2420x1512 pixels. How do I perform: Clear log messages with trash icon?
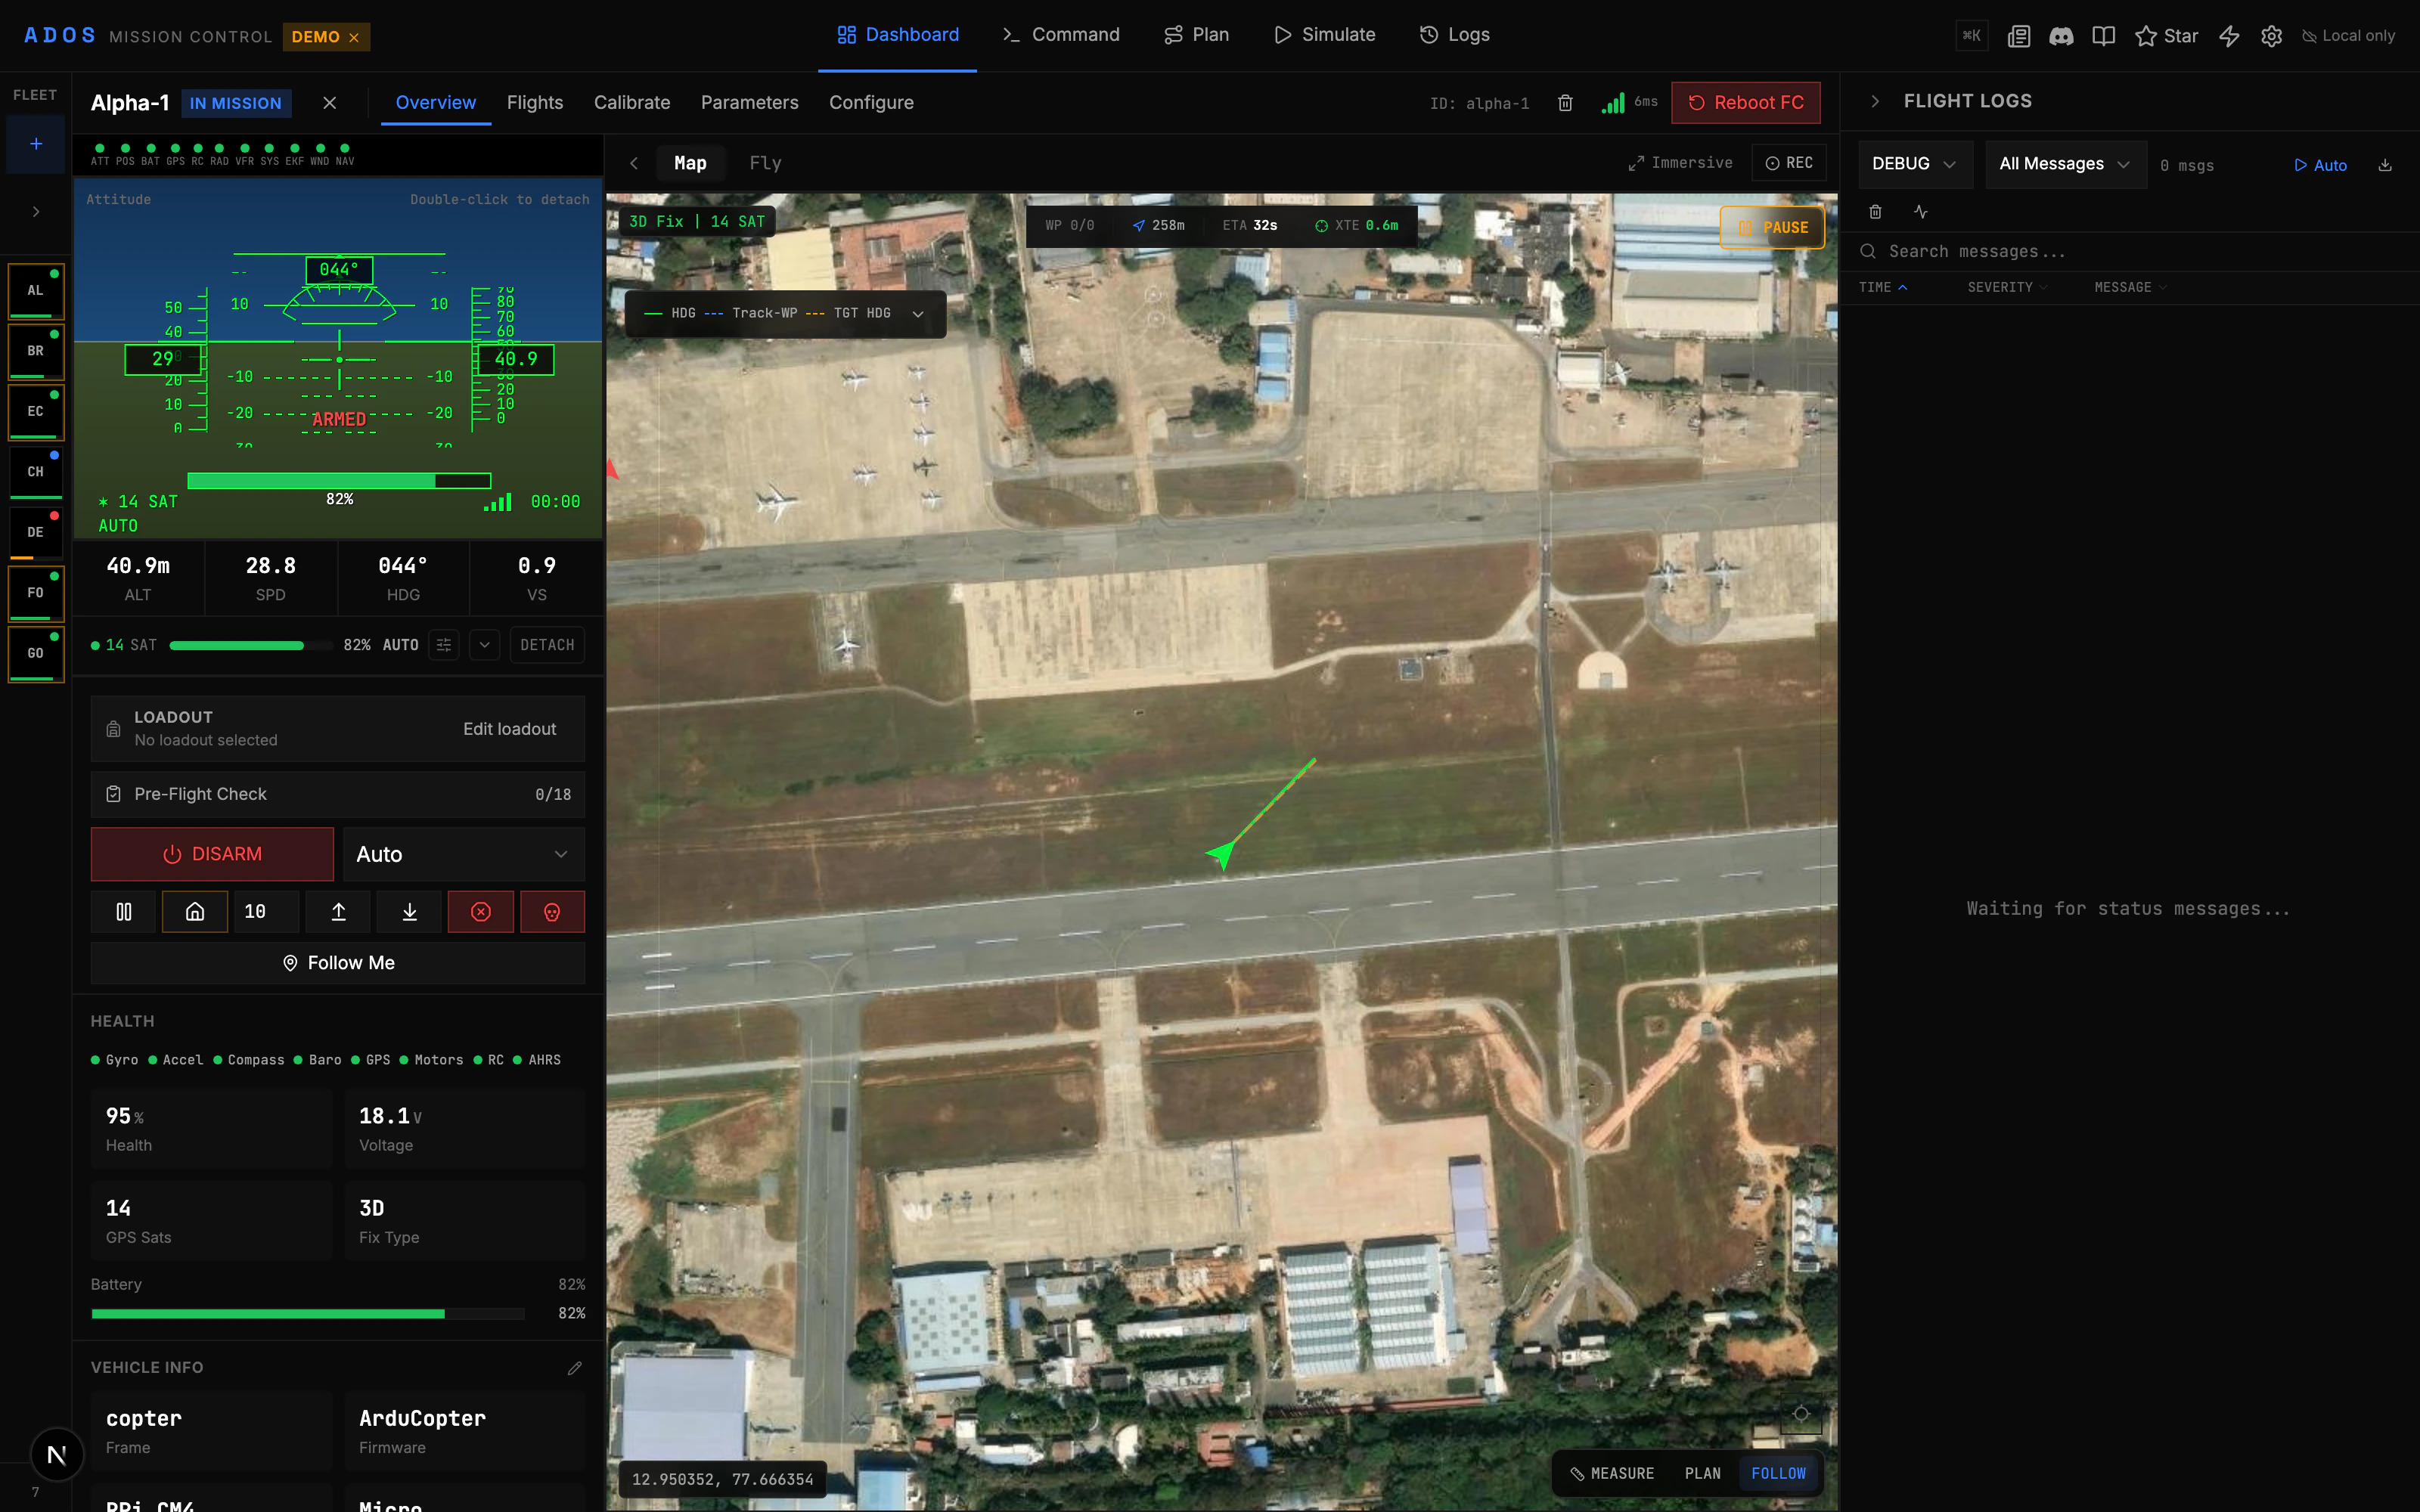[x=1875, y=212]
